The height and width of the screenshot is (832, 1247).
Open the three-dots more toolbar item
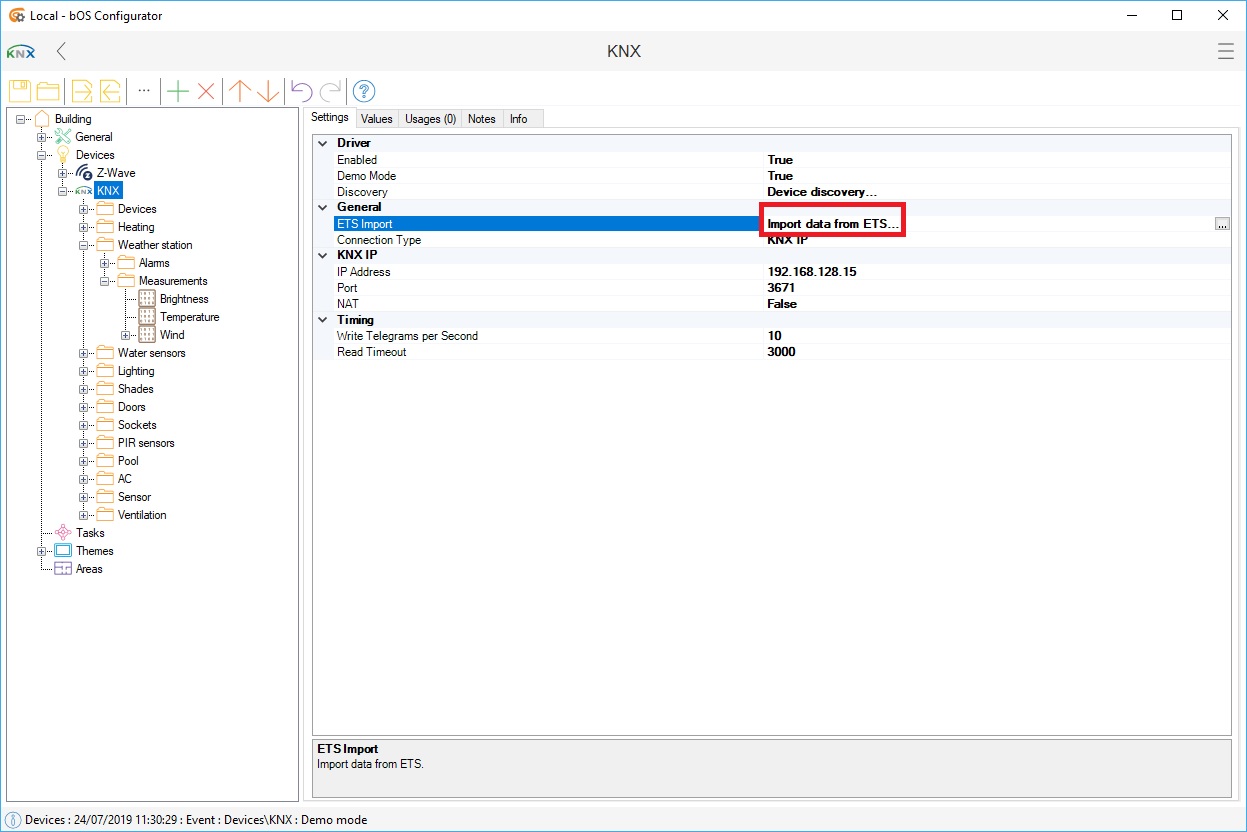(144, 91)
